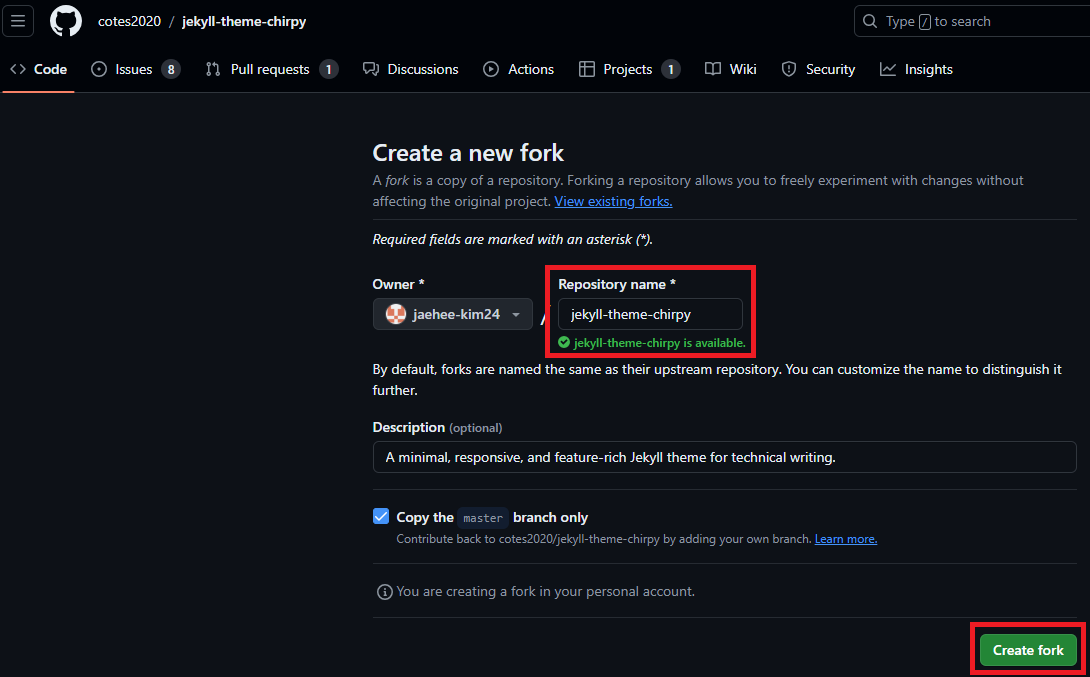The width and height of the screenshot is (1090, 677).
Task: Open the hamburger navigation menu
Action: point(18,21)
